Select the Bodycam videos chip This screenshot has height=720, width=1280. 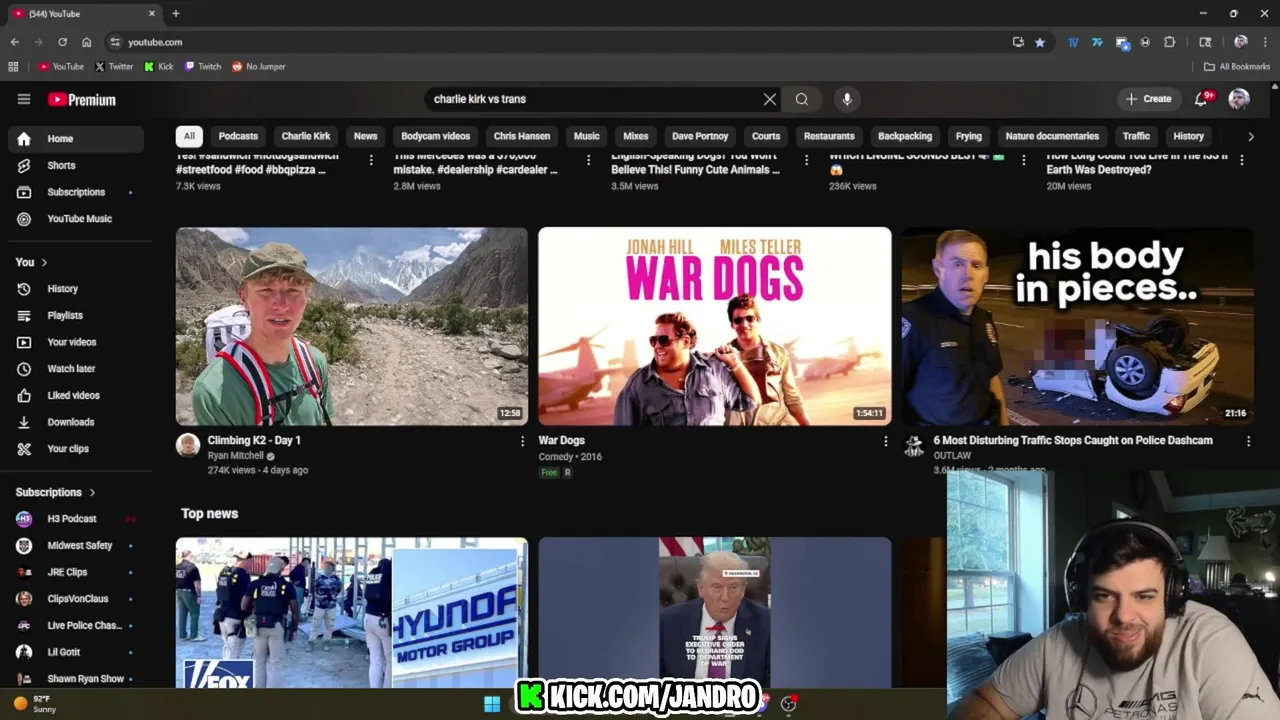pyautogui.click(x=435, y=136)
